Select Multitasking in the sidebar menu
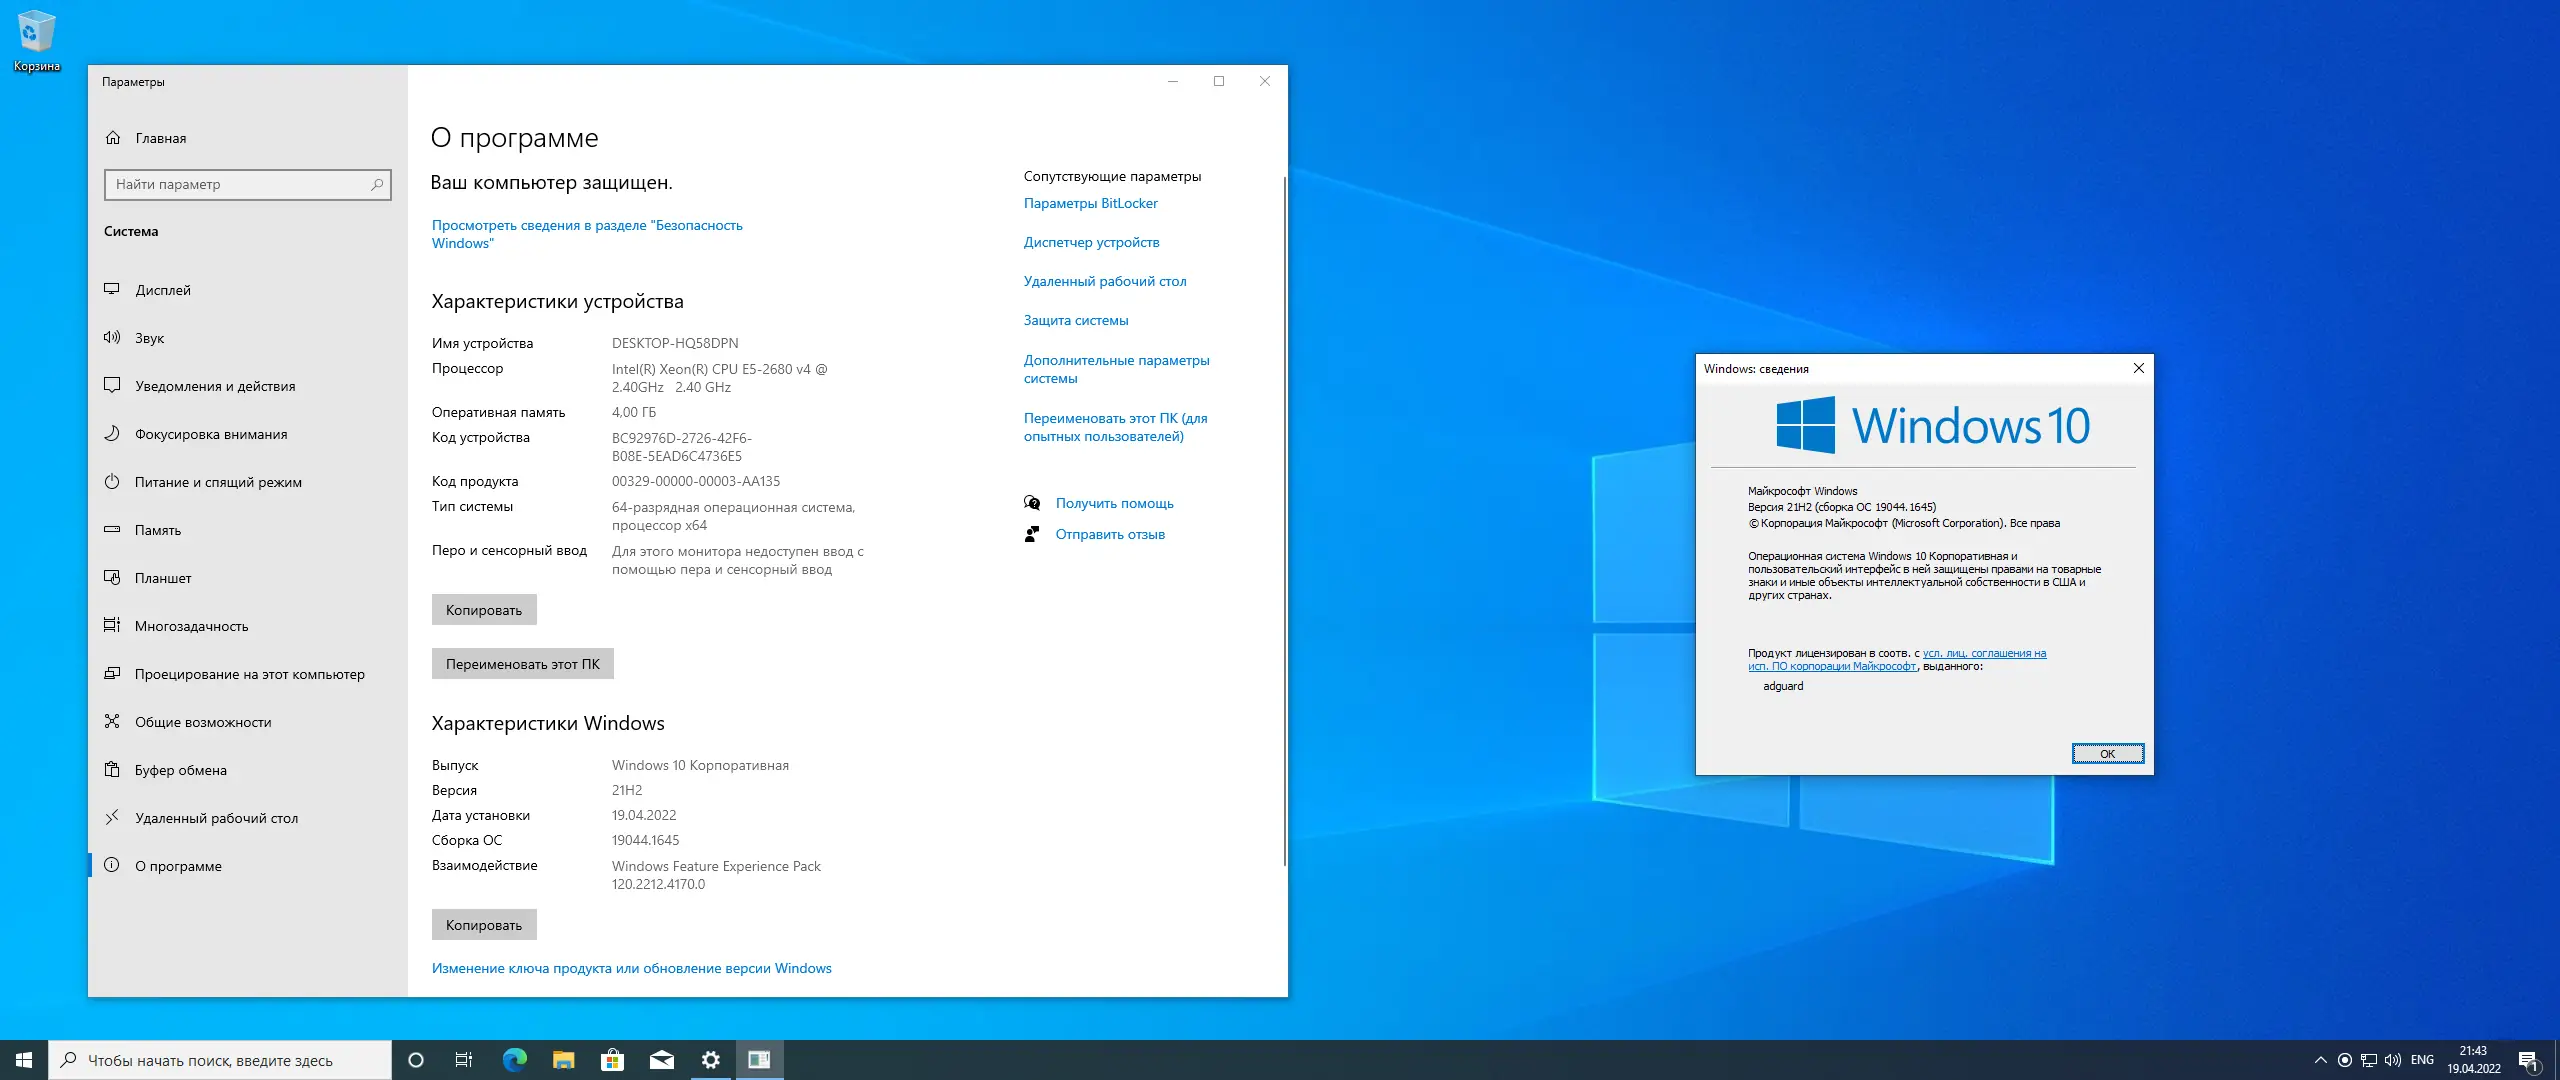 point(191,626)
